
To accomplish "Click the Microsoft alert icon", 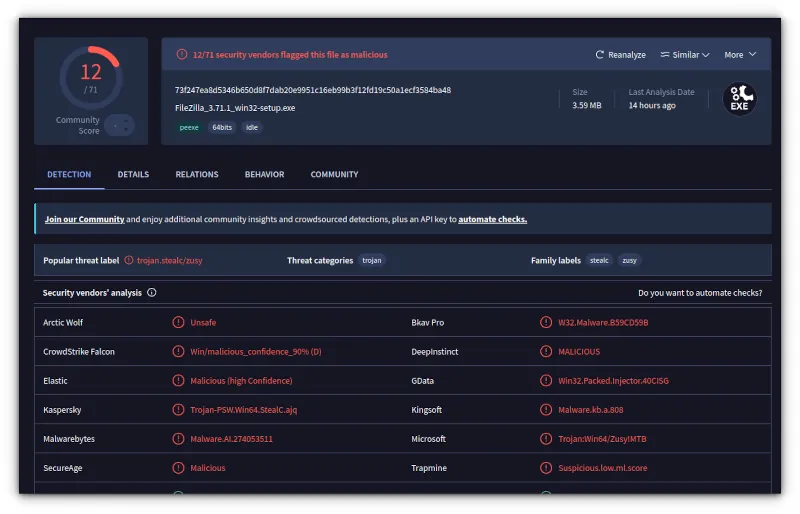I will click(x=546, y=439).
